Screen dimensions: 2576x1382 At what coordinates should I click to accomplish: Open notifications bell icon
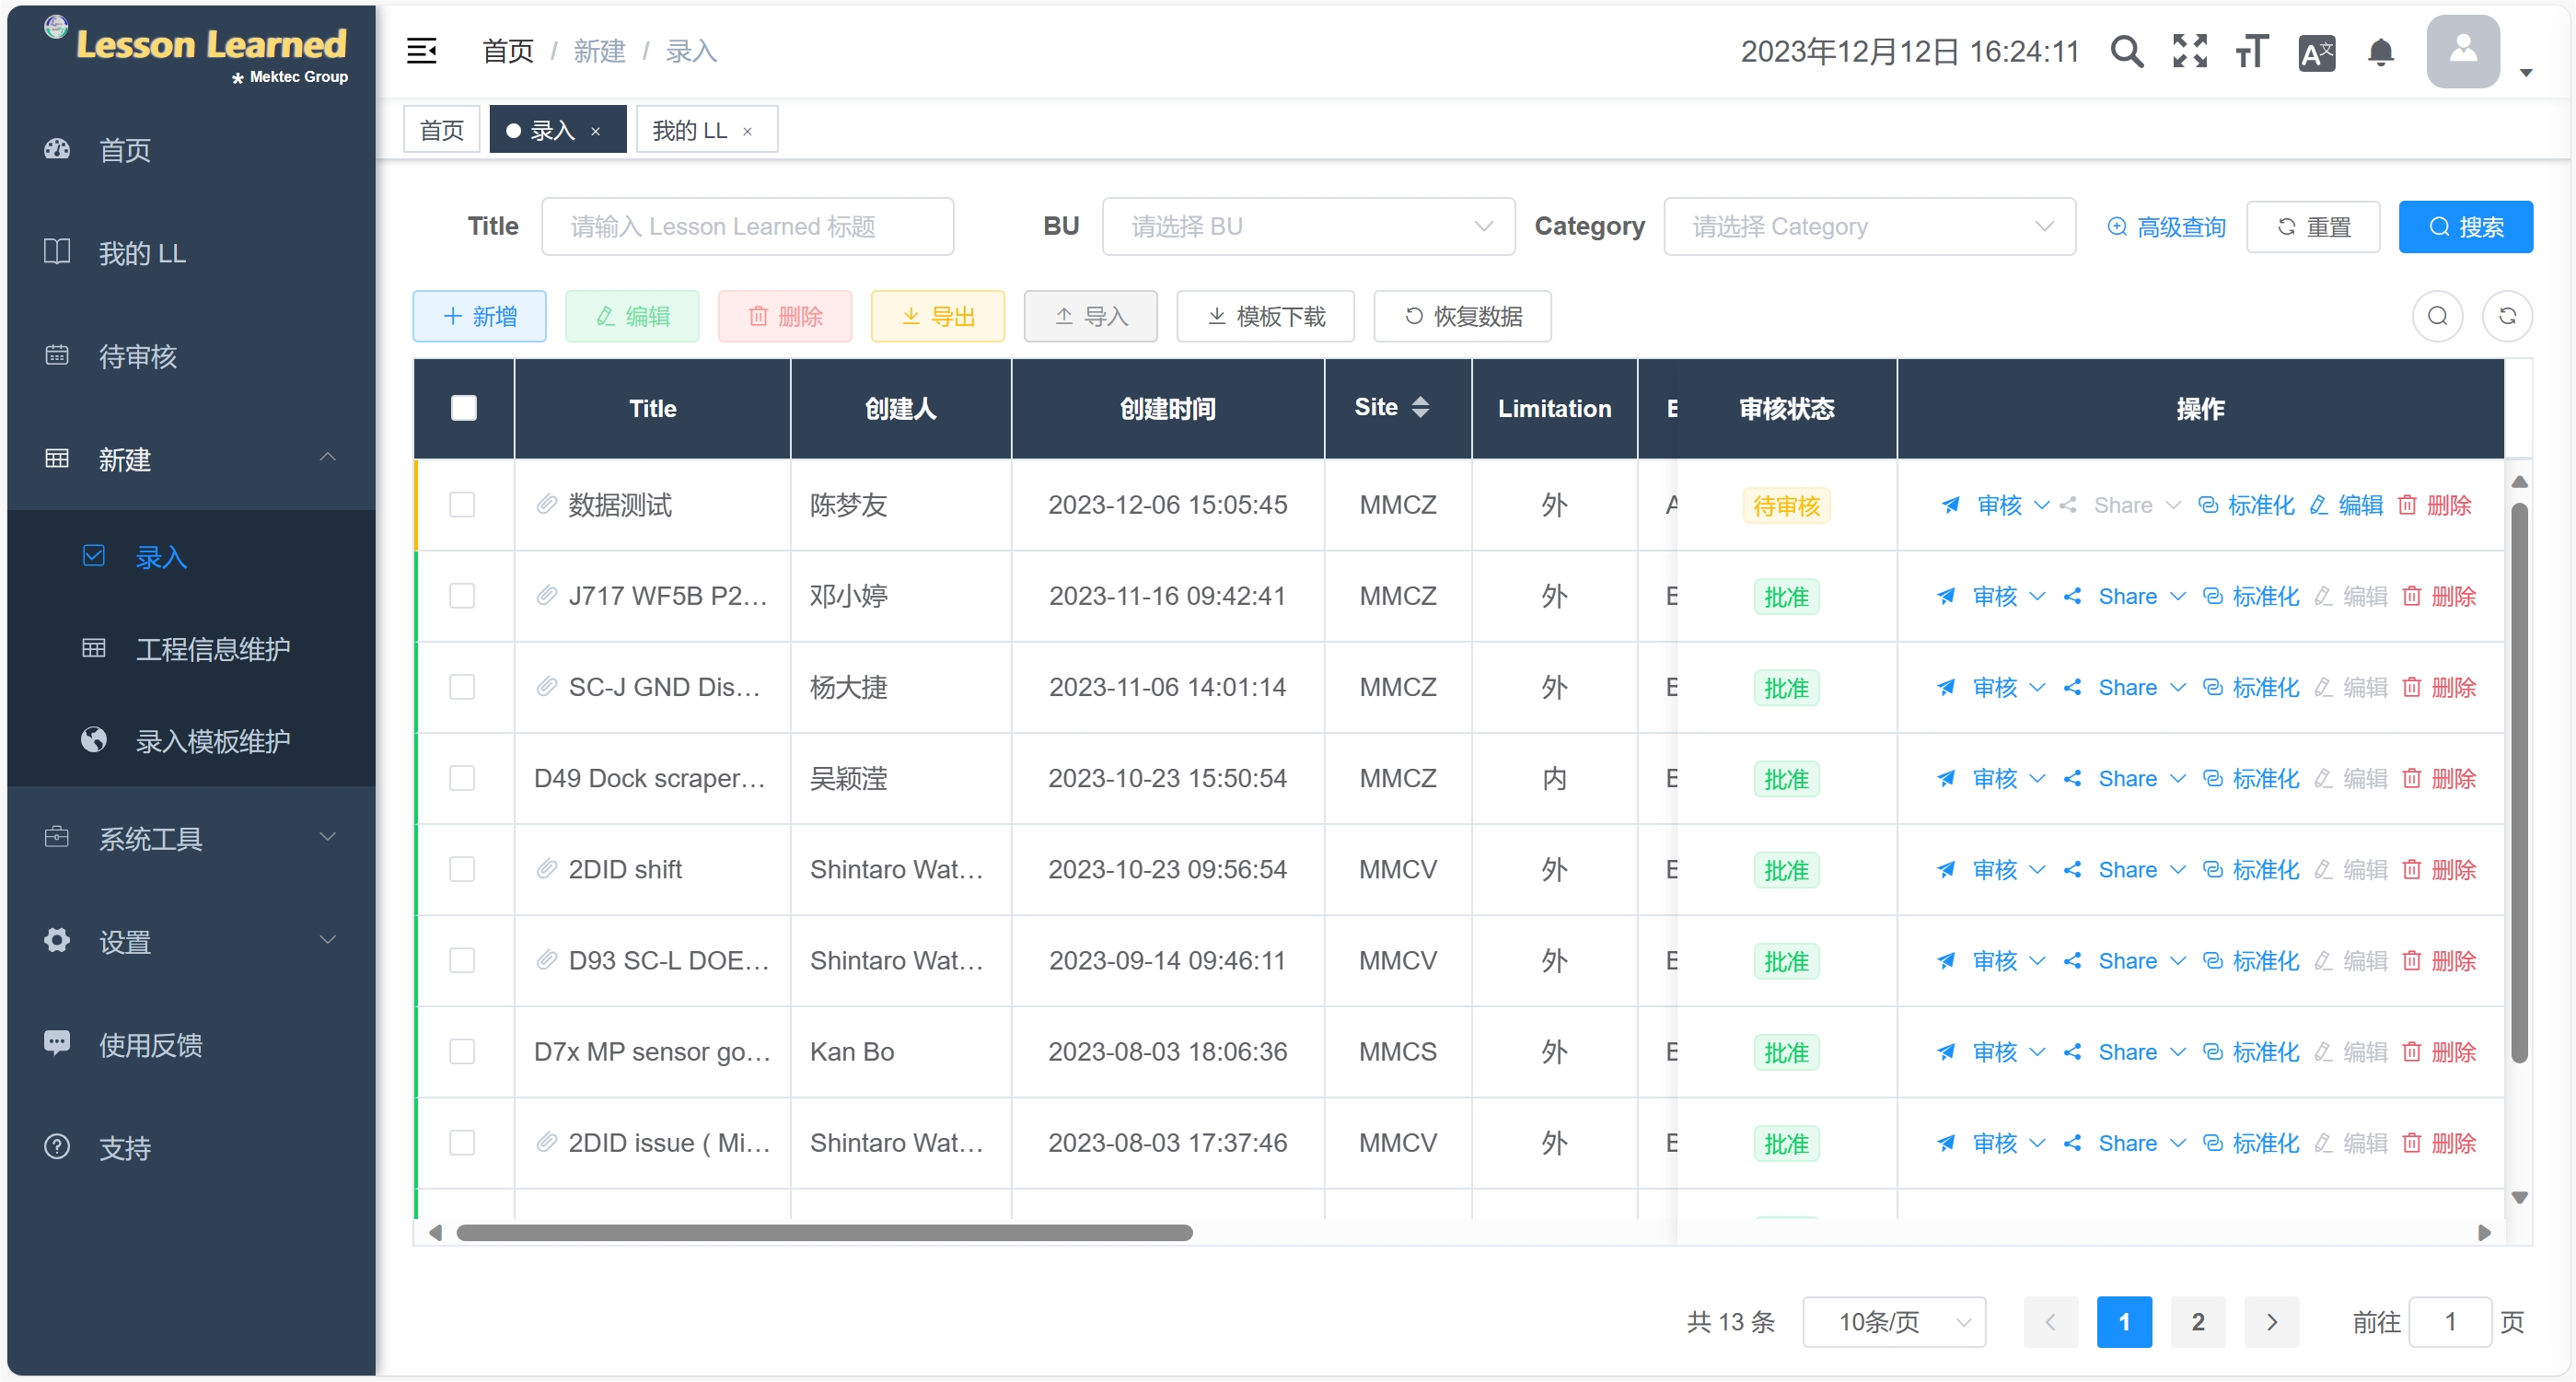pyautogui.click(x=2381, y=52)
